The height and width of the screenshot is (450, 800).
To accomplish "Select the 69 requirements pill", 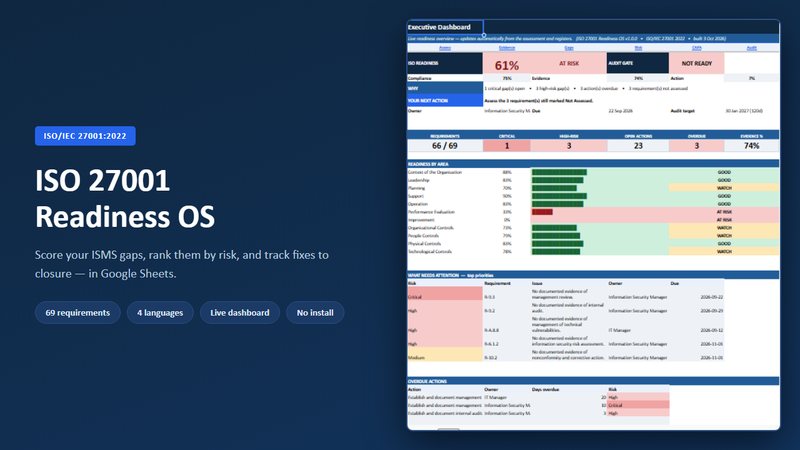I will pyautogui.click(x=78, y=313).
